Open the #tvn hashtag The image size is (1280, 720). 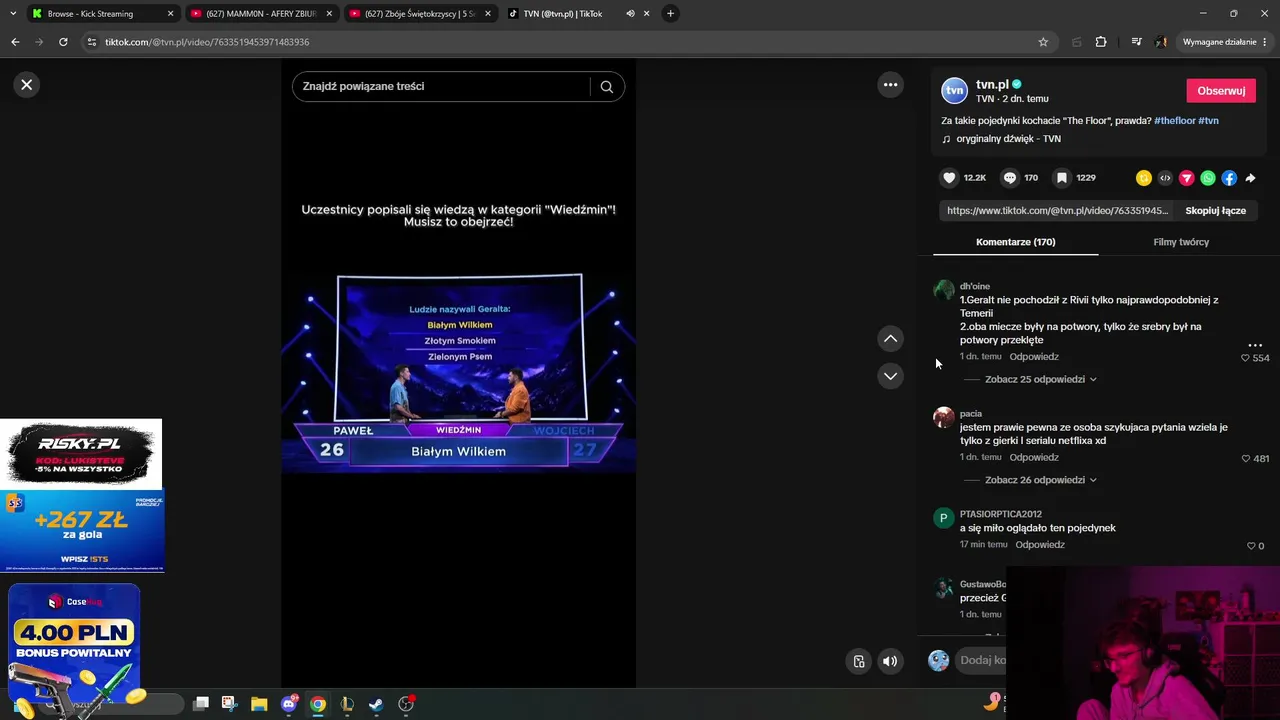[1208, 121]
